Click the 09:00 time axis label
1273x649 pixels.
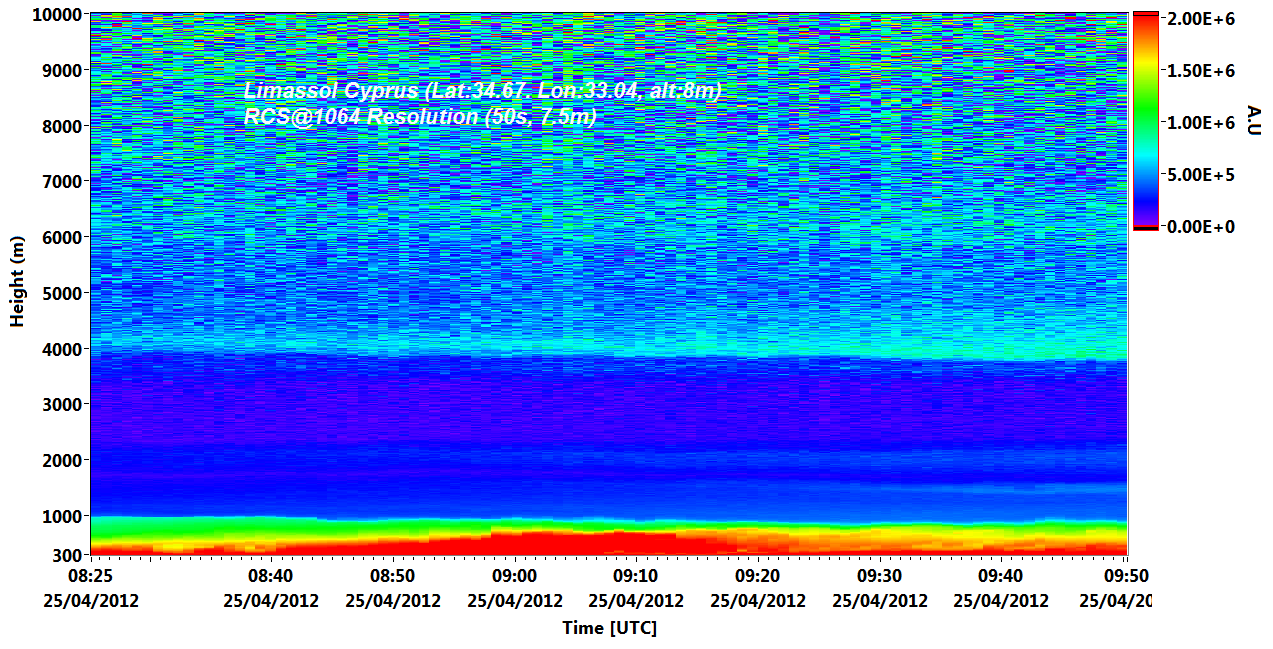[515, 576]
